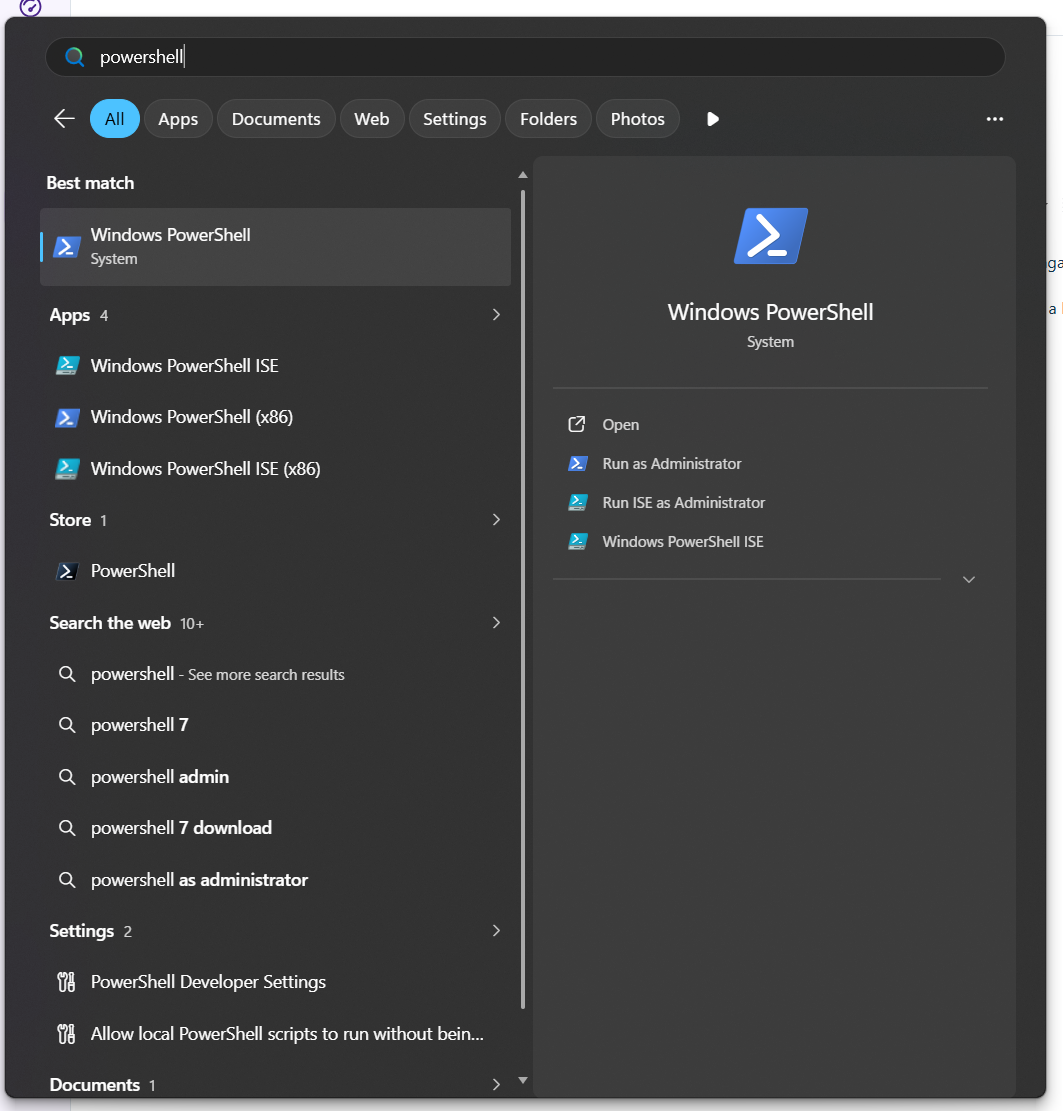Viewport: 1063px width, 1111px height.
Task: Select the 'powershell admin' web suggestion
Action: (160, 777)
